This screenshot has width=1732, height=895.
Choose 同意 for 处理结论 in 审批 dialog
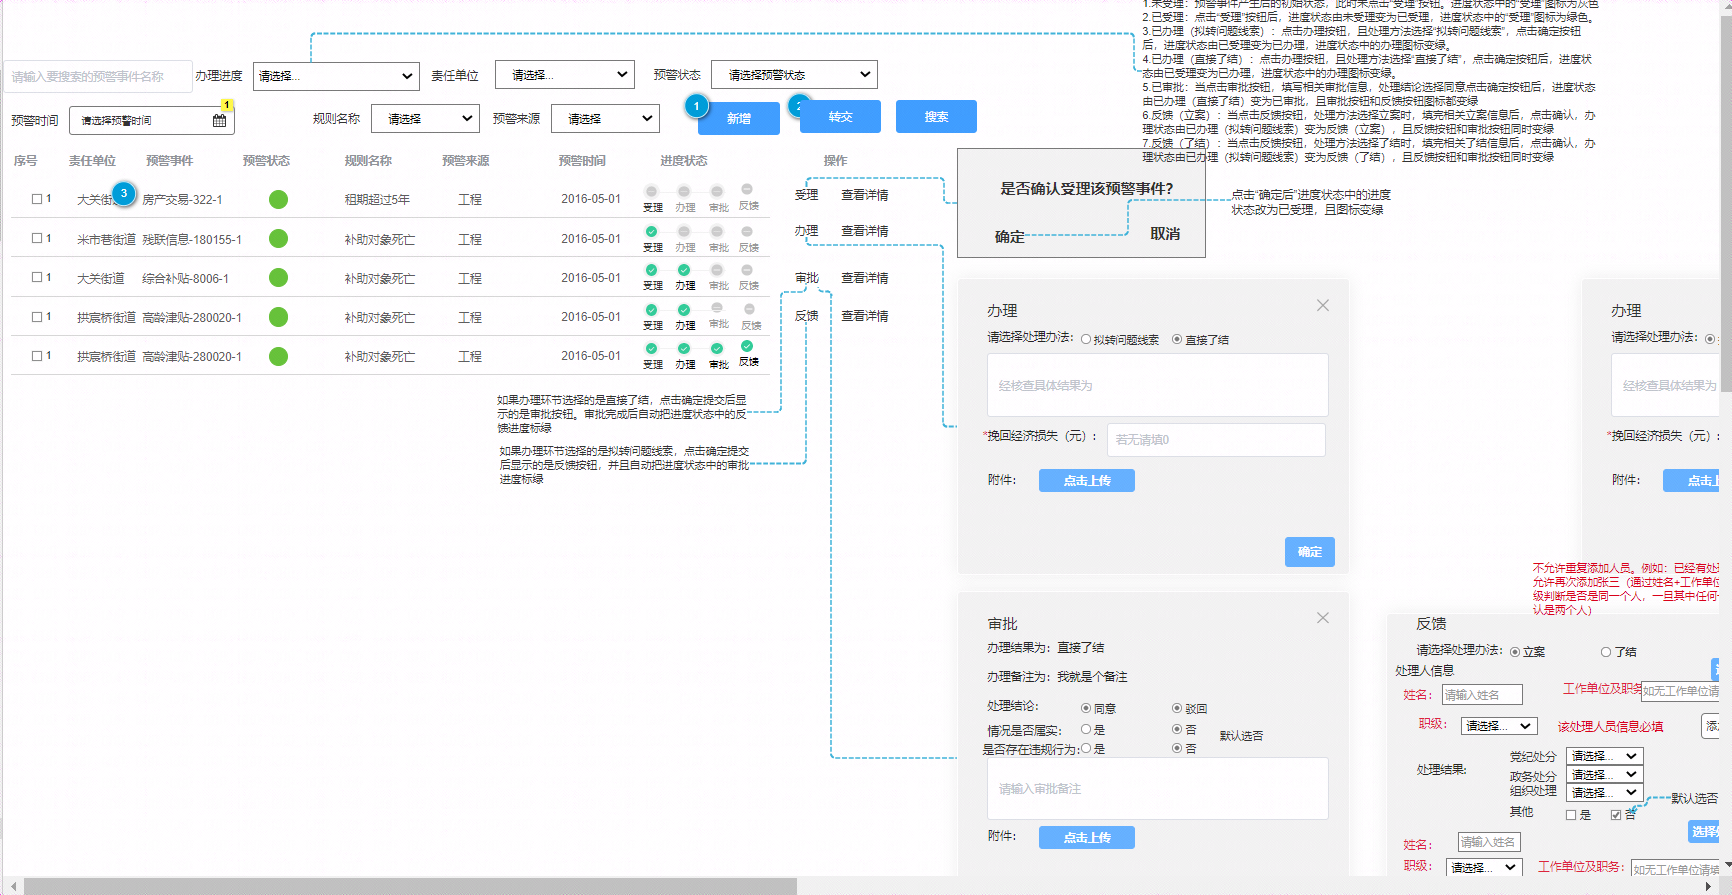click(x=1086, y=708)
